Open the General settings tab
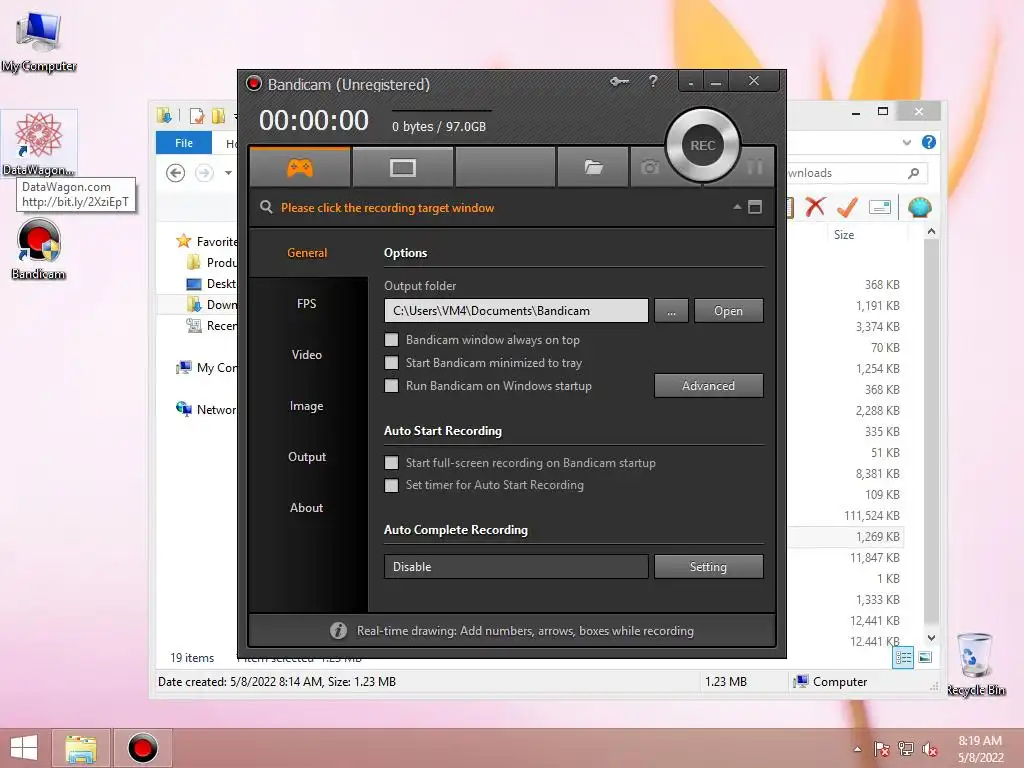1024x768 pixels. coord(307,253)
